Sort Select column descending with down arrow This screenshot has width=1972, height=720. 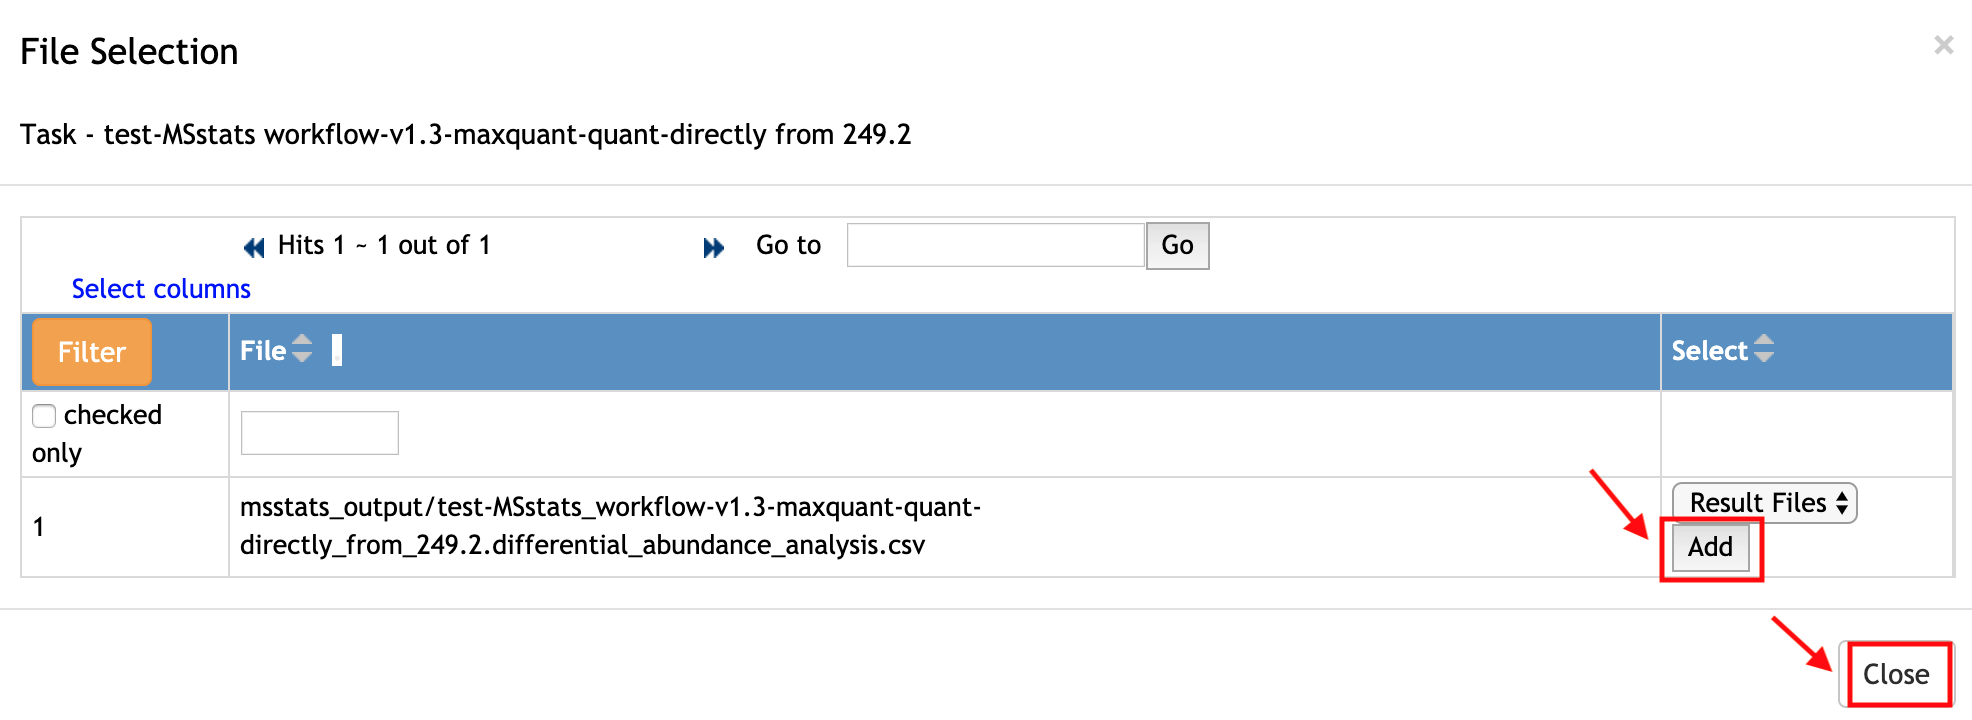pyautogui.click(x=1764, y=357)
